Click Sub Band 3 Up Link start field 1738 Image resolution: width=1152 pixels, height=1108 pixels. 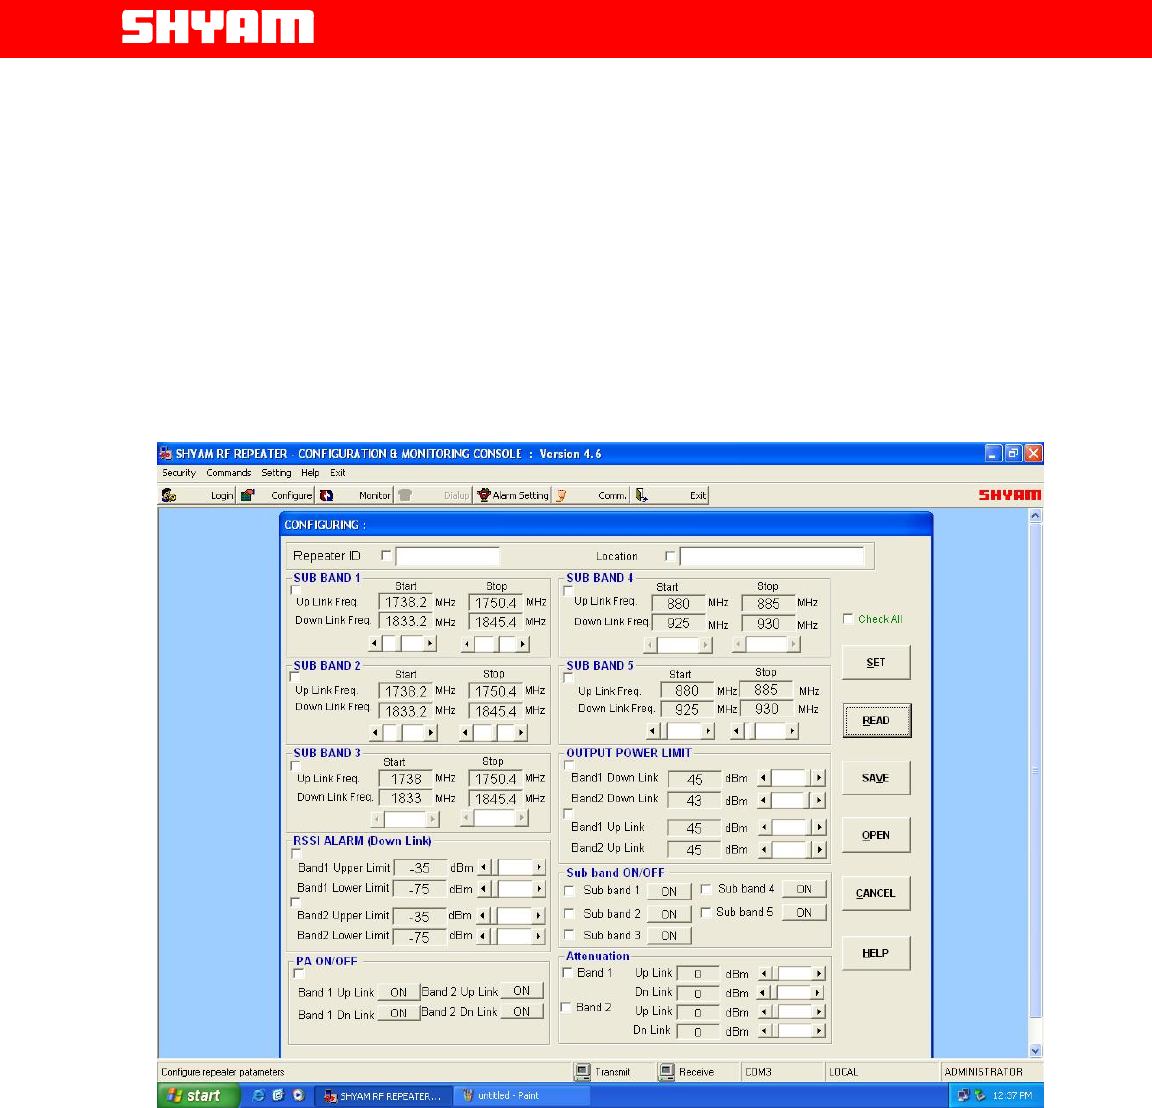pyautogui.click(x=406, y=779)
